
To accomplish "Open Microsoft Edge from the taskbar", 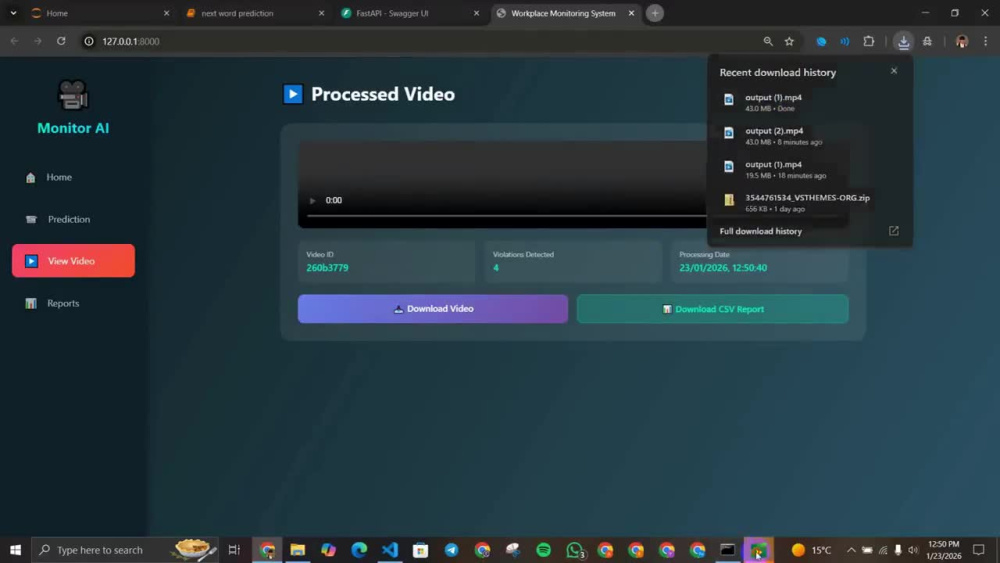I will pyautogui.click(x=359, y=550).
